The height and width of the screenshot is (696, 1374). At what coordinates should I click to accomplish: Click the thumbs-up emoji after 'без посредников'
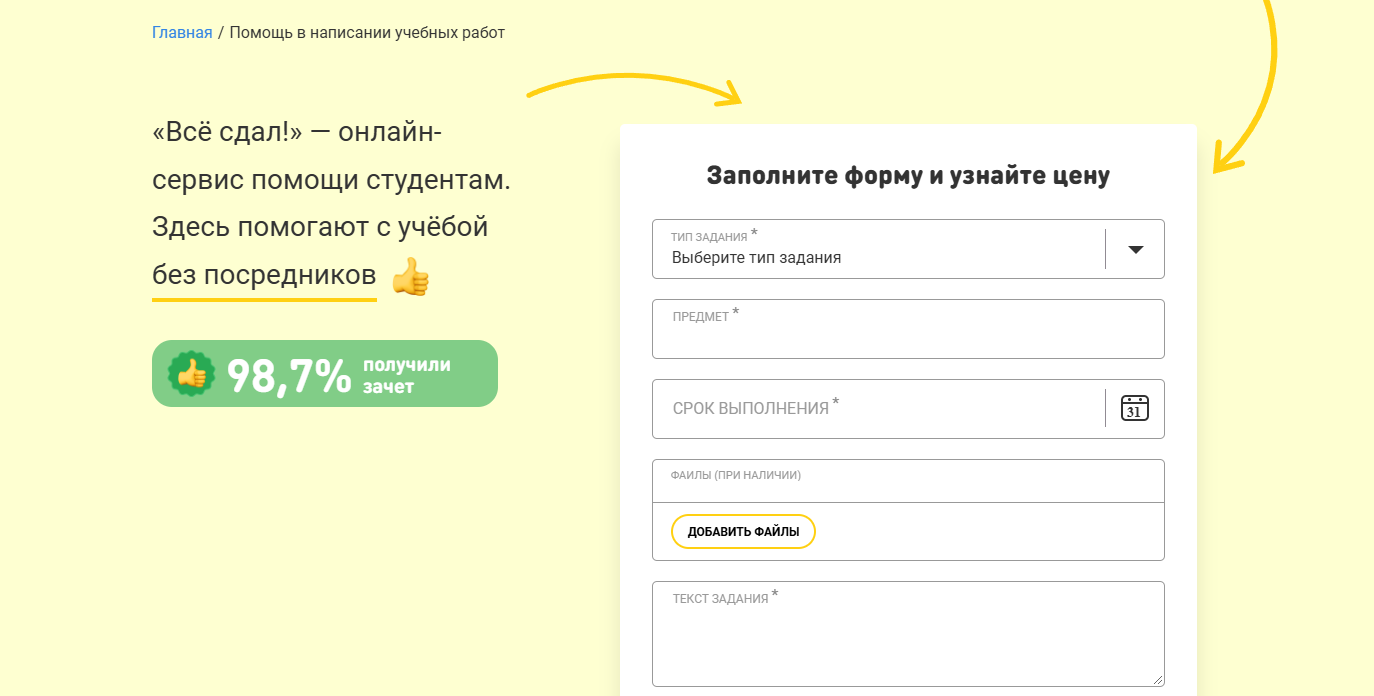(410, 277)
